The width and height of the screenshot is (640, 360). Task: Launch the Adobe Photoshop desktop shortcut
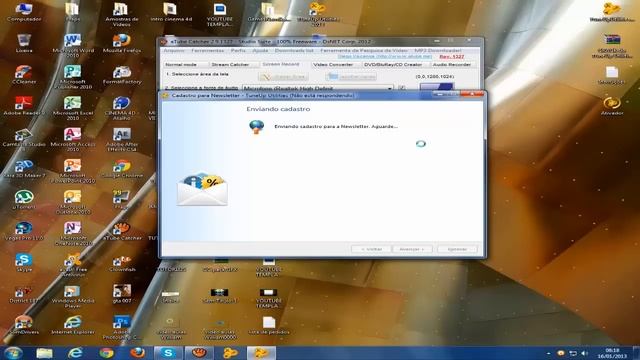coord(122,327)
